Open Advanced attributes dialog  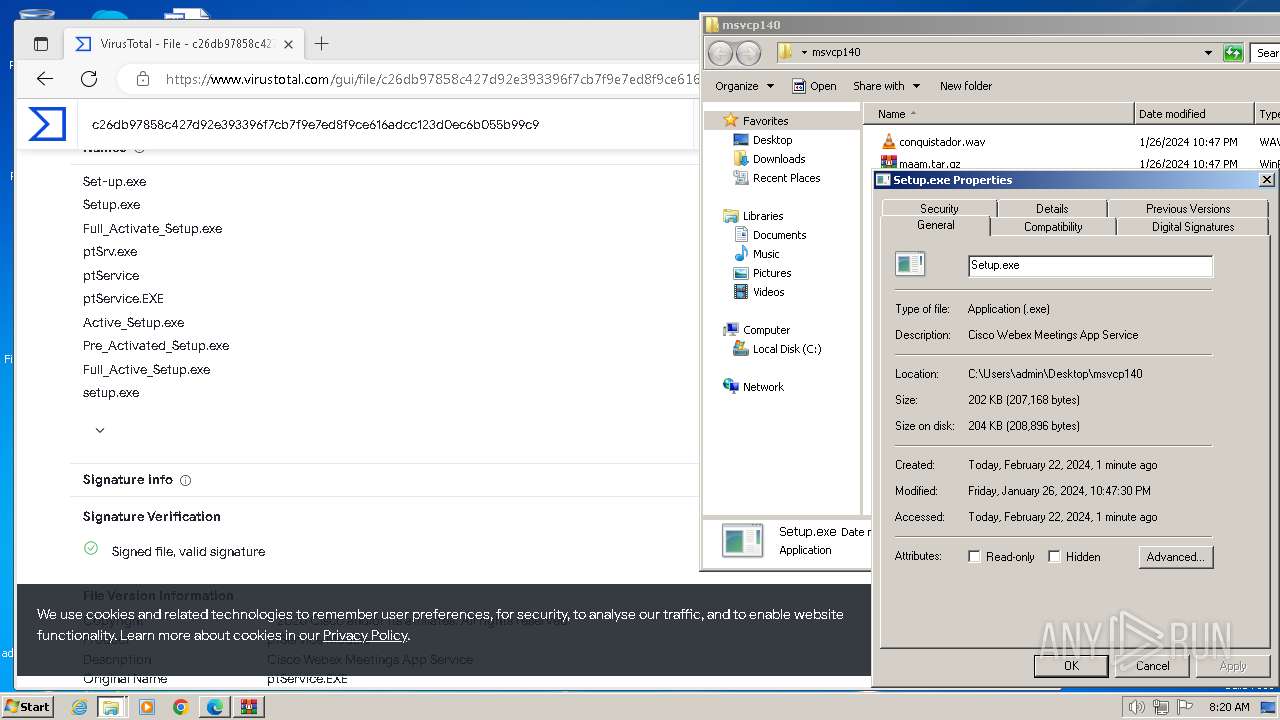click(1175, 557)
